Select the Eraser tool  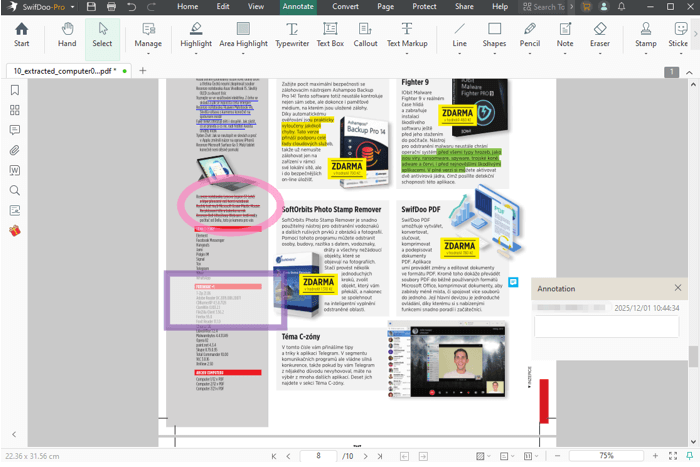(x=600, y=35)
